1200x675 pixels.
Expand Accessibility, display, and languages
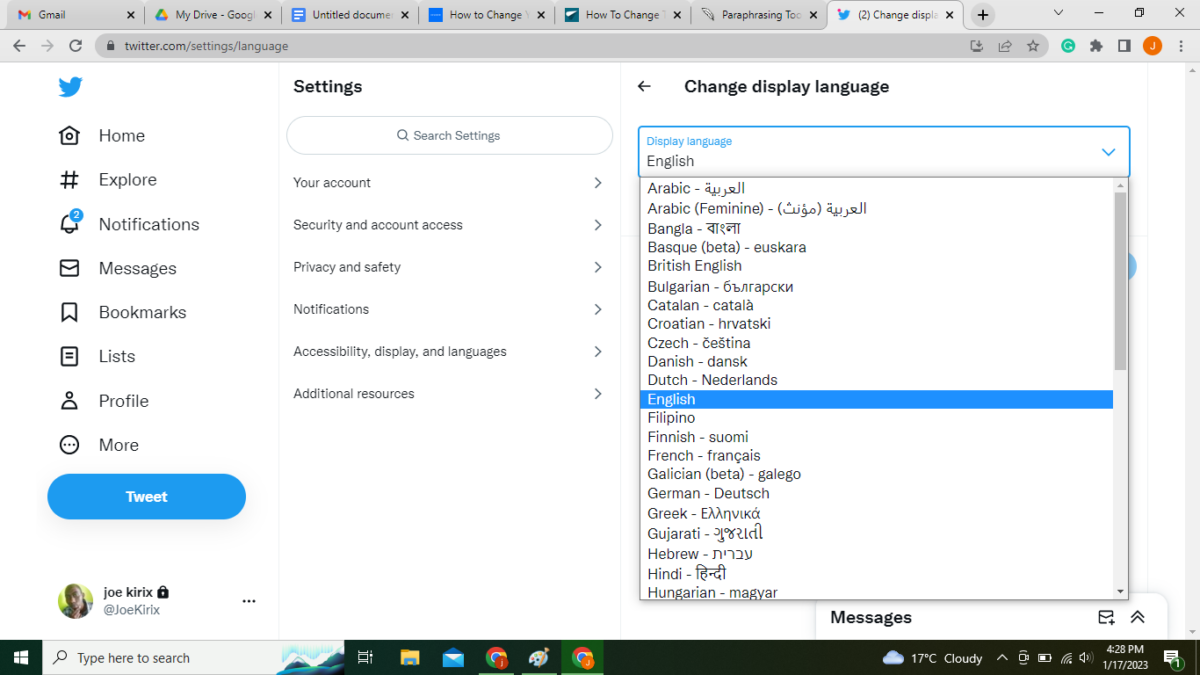pyautogui.click(x=449, y=351)
